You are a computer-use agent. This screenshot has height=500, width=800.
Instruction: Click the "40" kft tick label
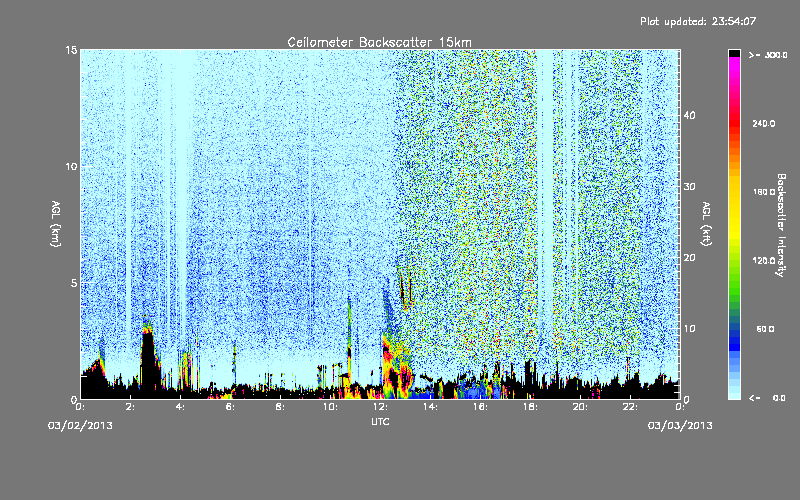pyautogui.click(x=689, y=115)
